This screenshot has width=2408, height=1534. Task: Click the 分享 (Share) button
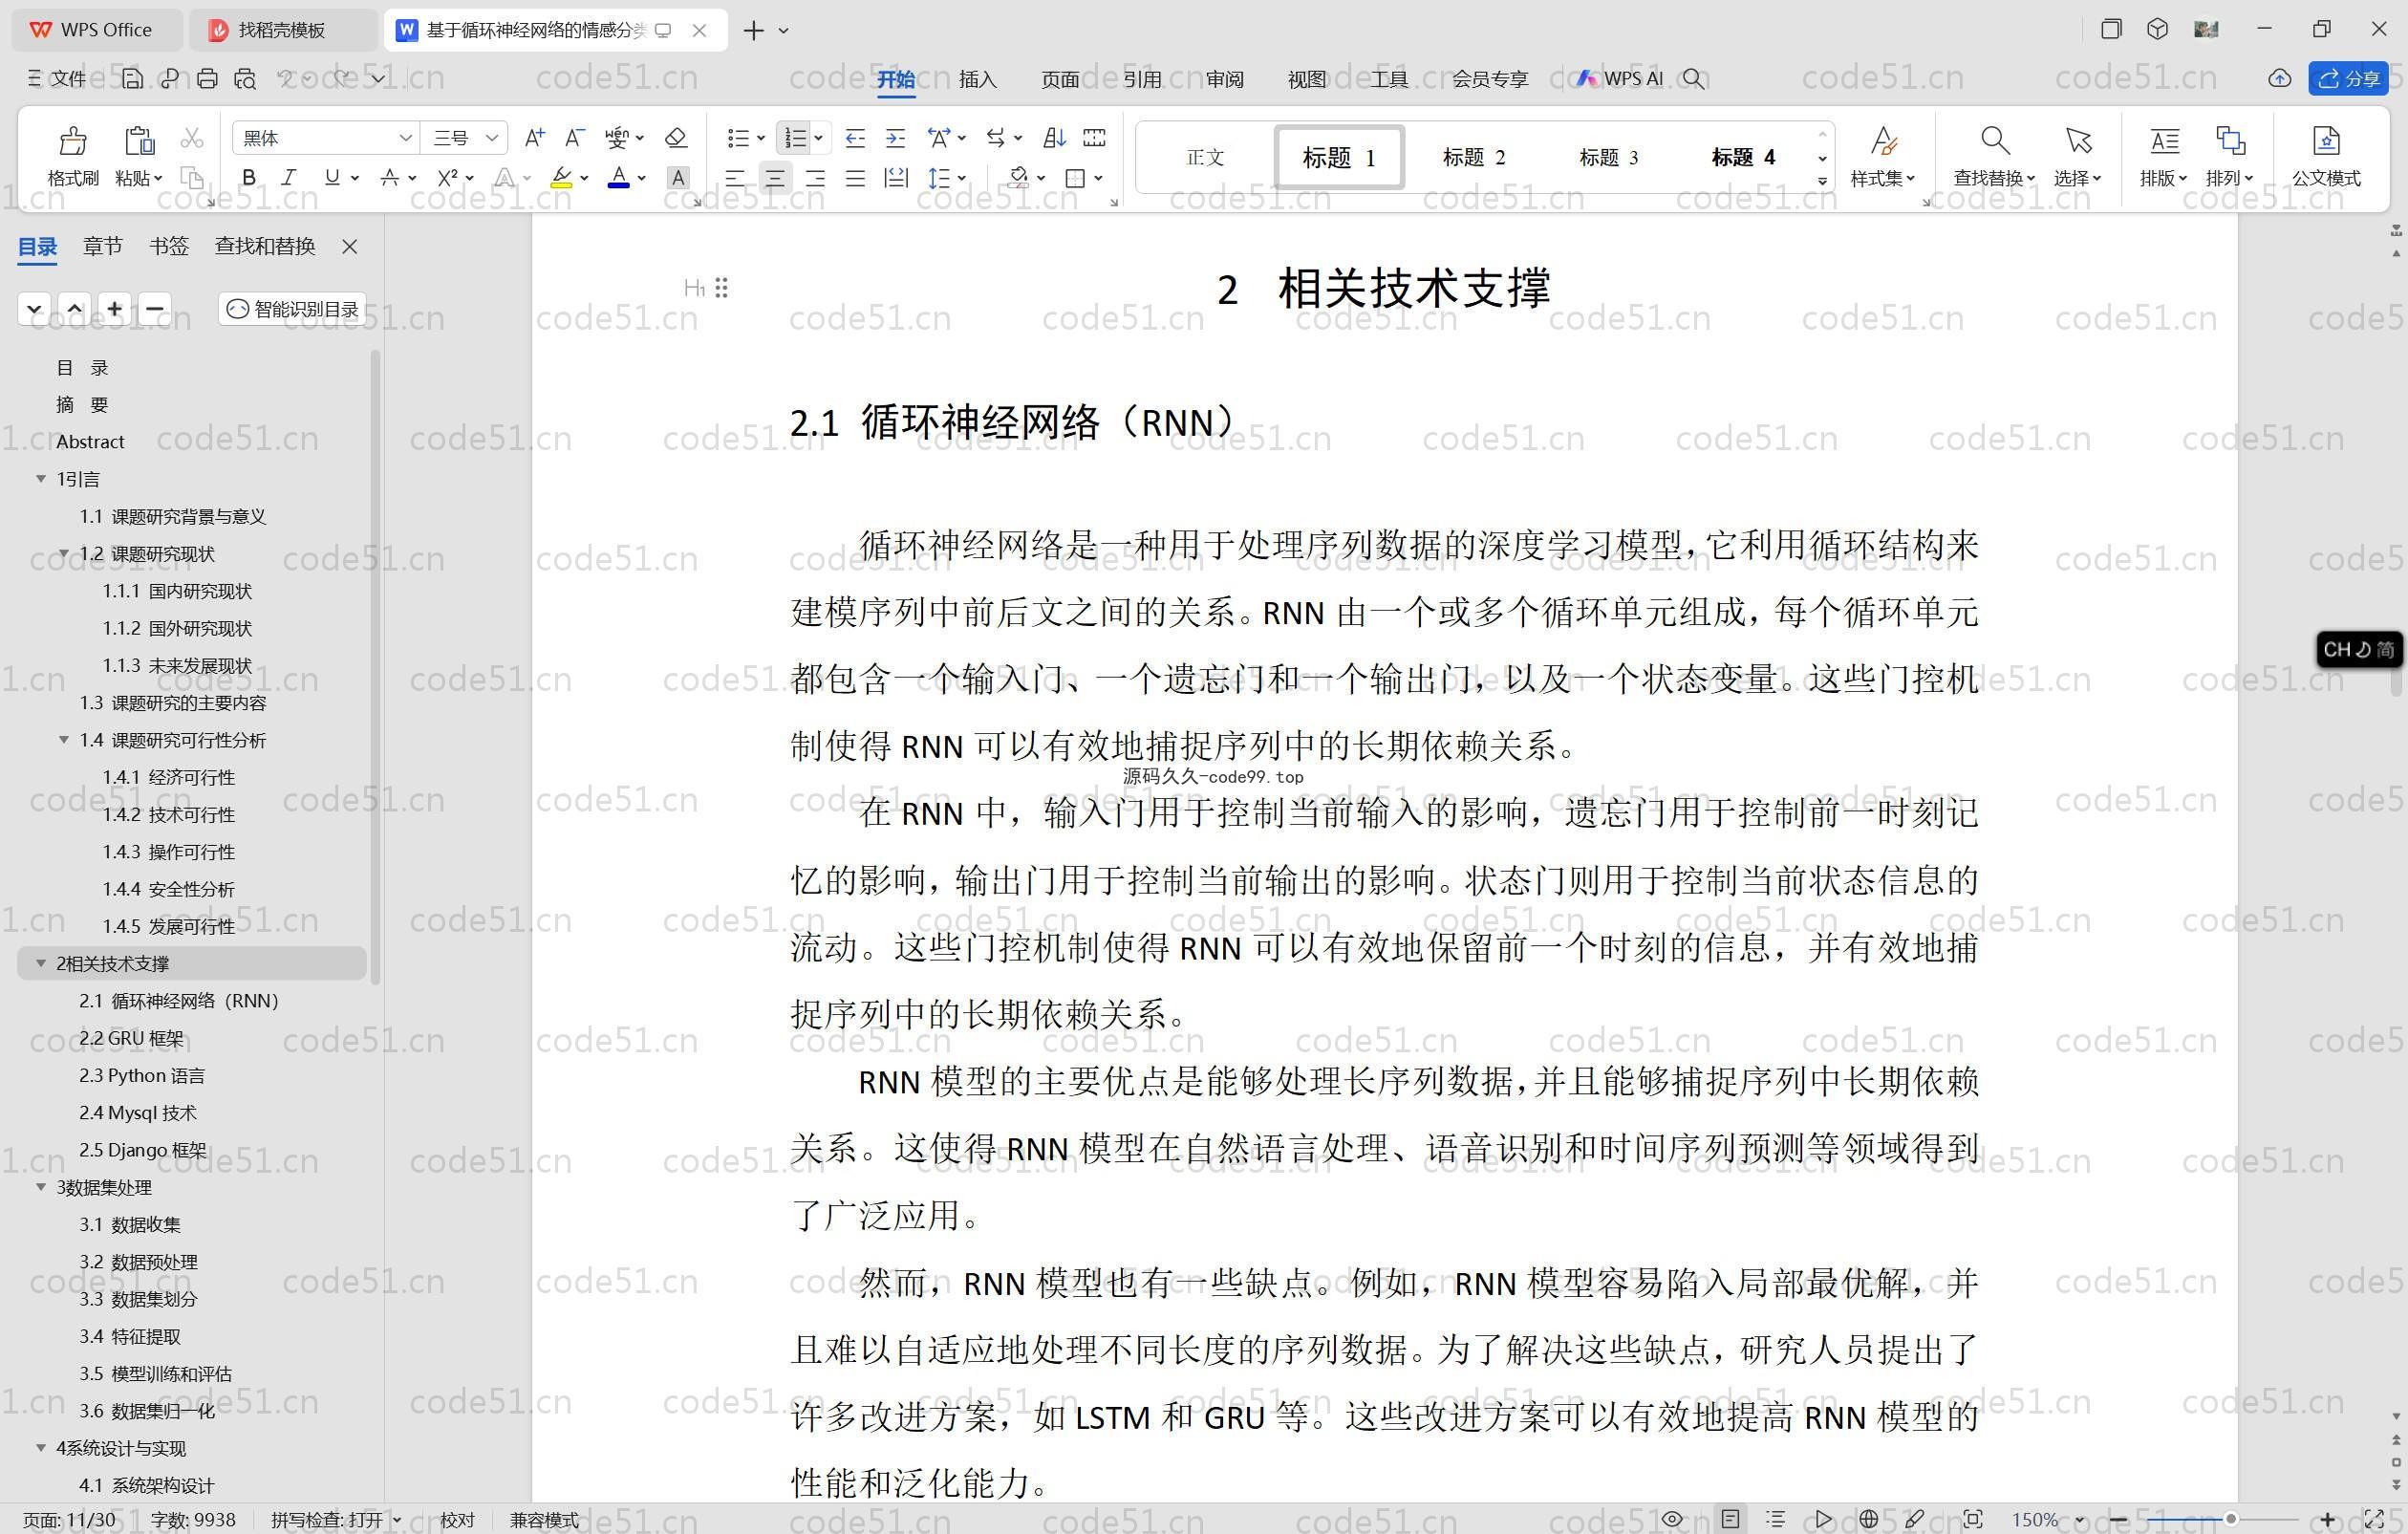click(2348, 78)
